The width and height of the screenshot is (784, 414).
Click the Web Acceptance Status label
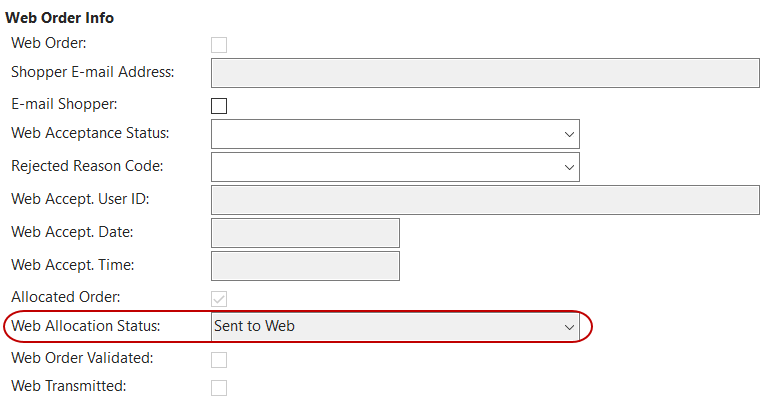click(90, 133)
